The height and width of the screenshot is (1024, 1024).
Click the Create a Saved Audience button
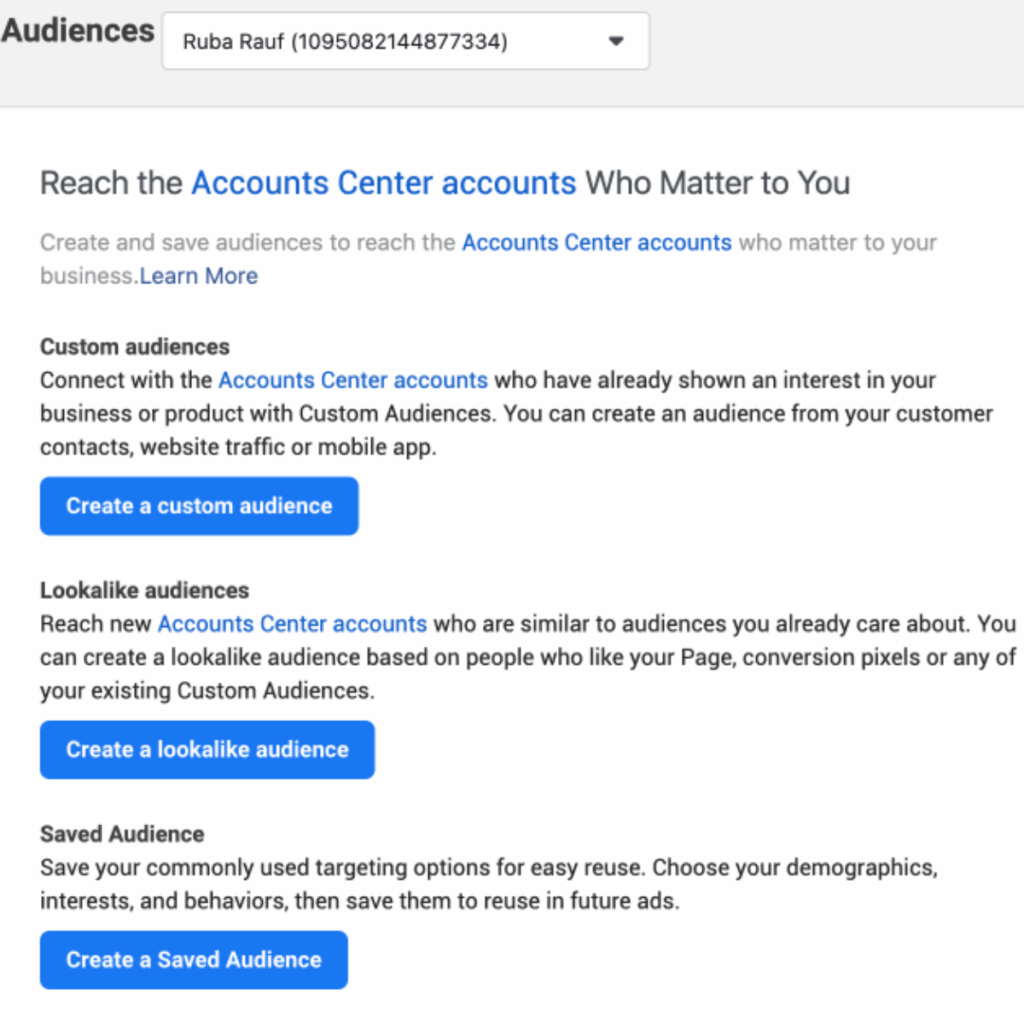[194, 960]
